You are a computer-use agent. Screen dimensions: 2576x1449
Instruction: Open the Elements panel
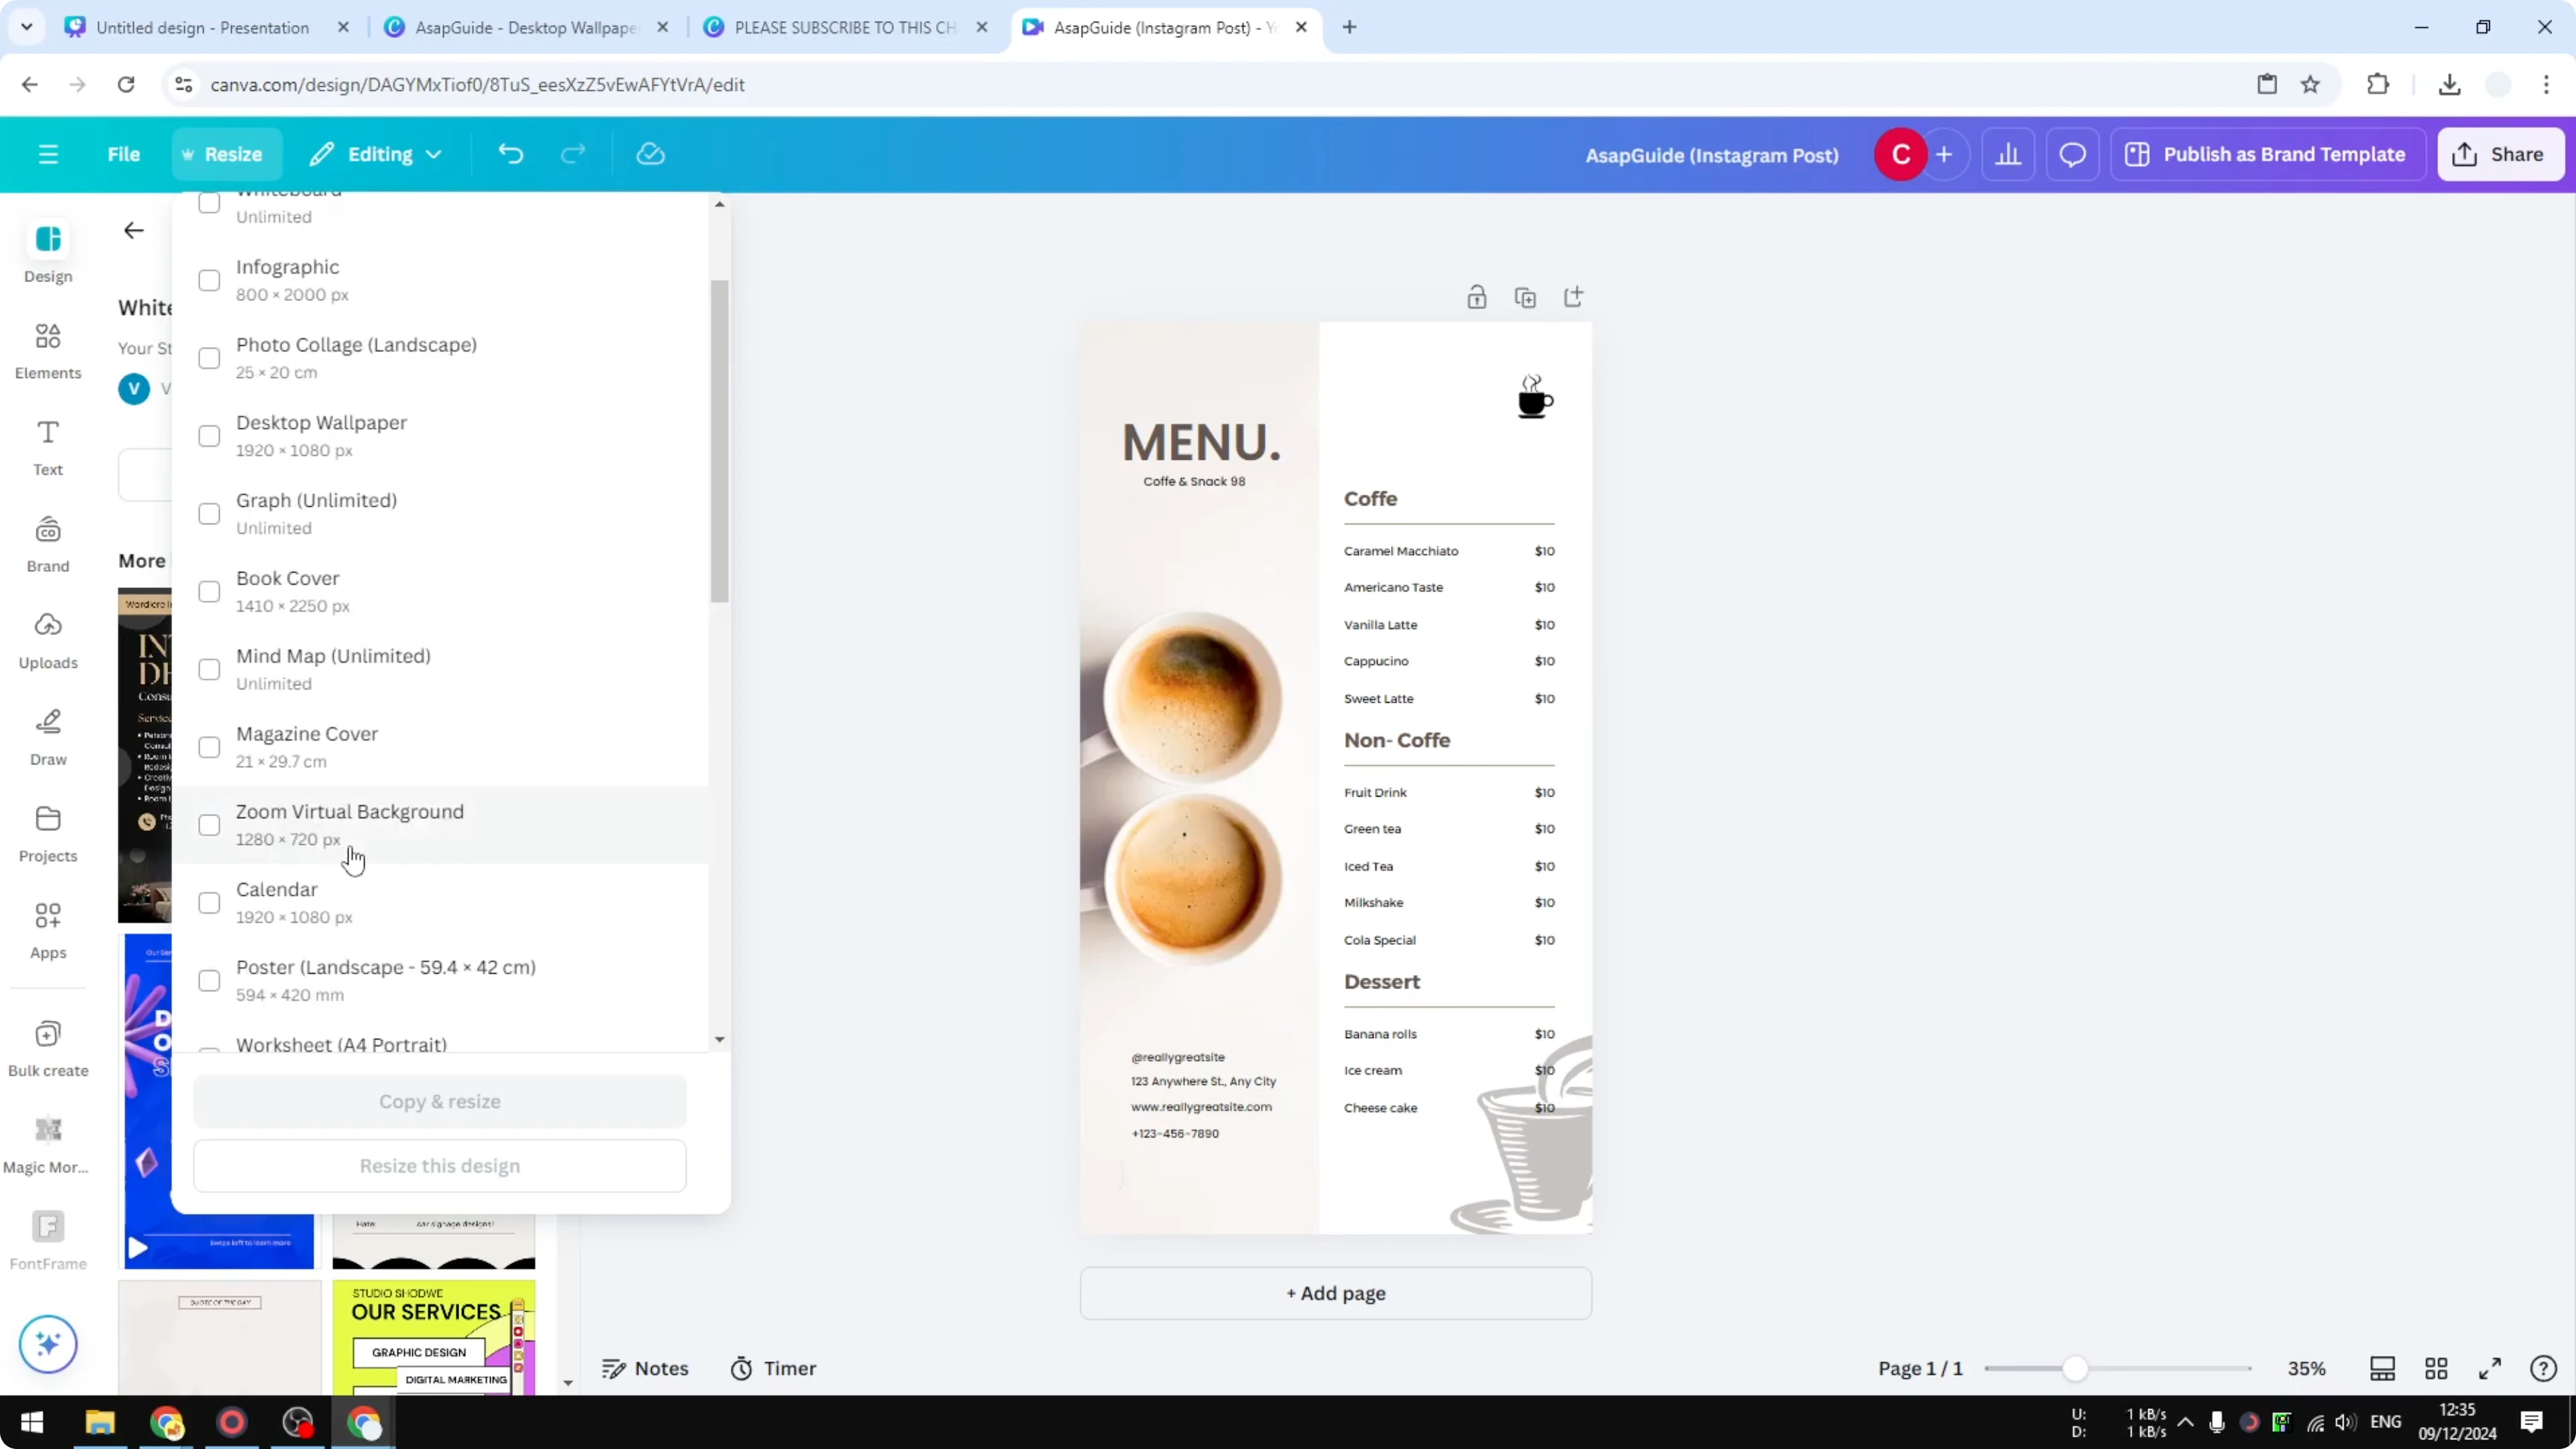tap(48, 350)
